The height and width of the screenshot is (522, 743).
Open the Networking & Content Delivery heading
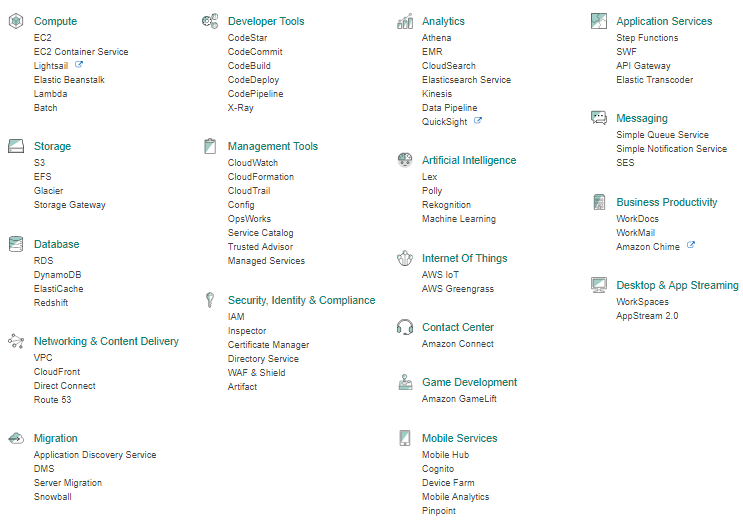point(106,341)
